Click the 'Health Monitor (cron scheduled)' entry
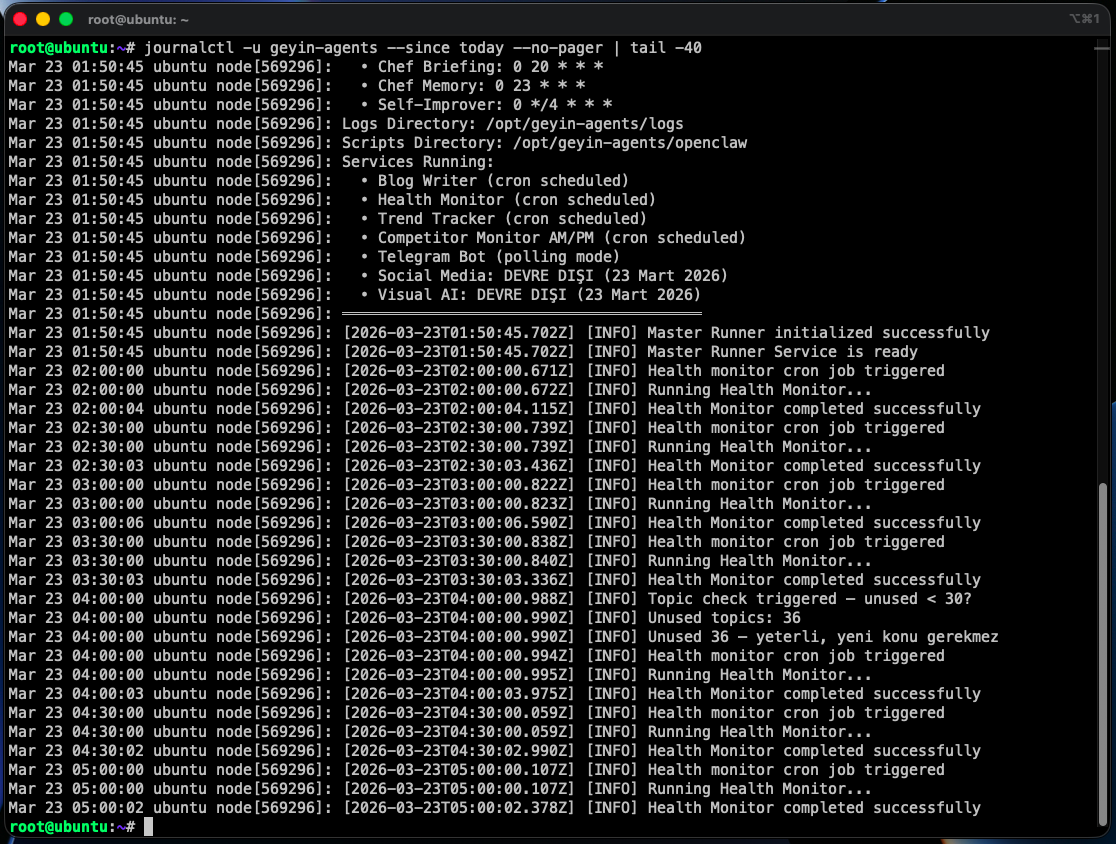Image resolution: width=1116 pixels, height=844 pixels. [516, 199]
